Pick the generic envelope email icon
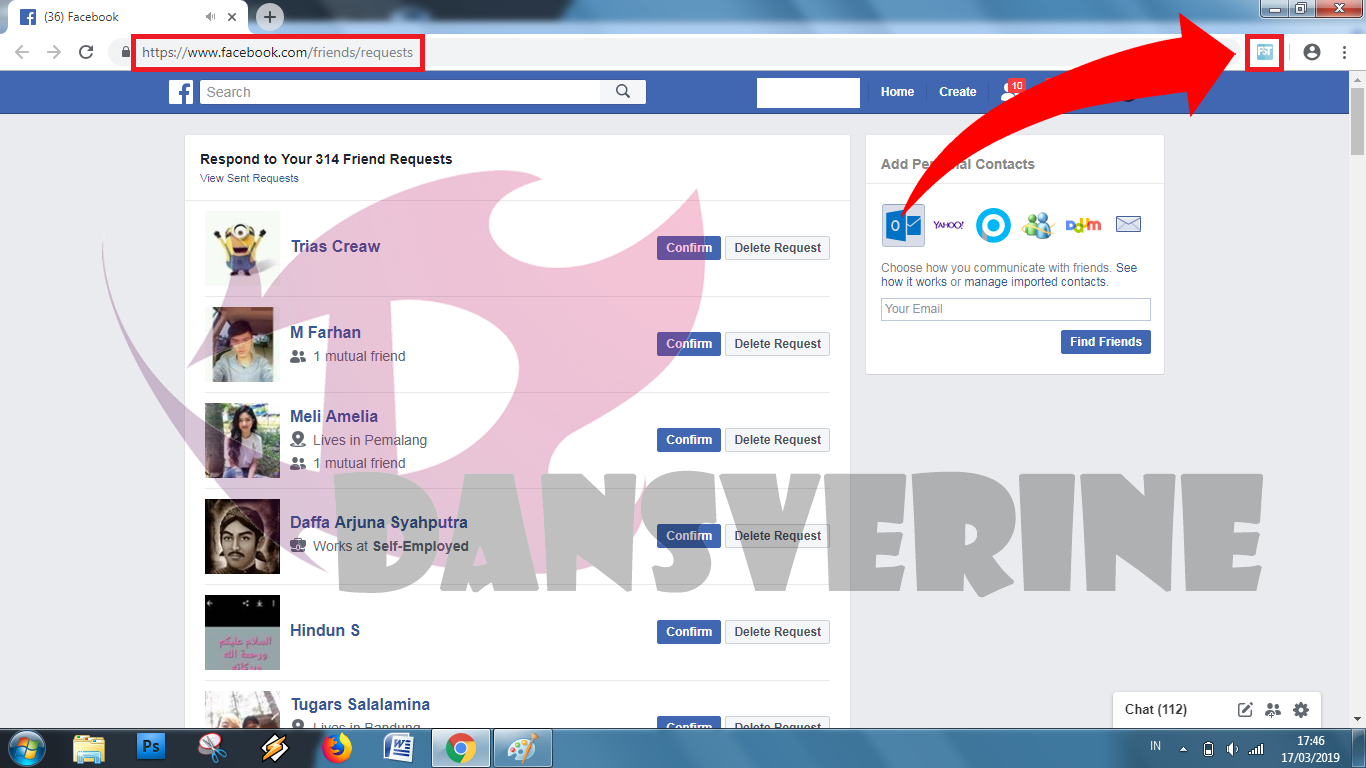Image resolution: width=1366 pixels, height=768 pixels. coord(1128,224)
